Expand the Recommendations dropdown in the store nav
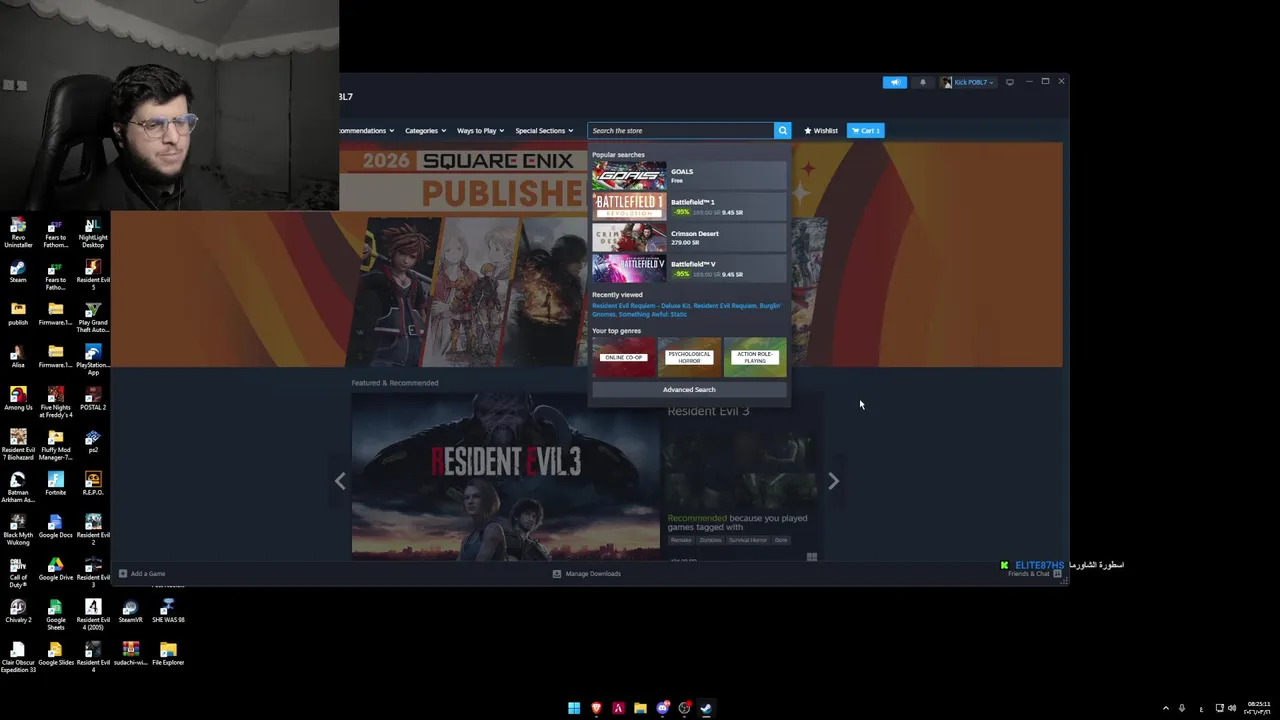This screenshot has width=1280, height=720. pyautogui.click(x=367, y=130)
